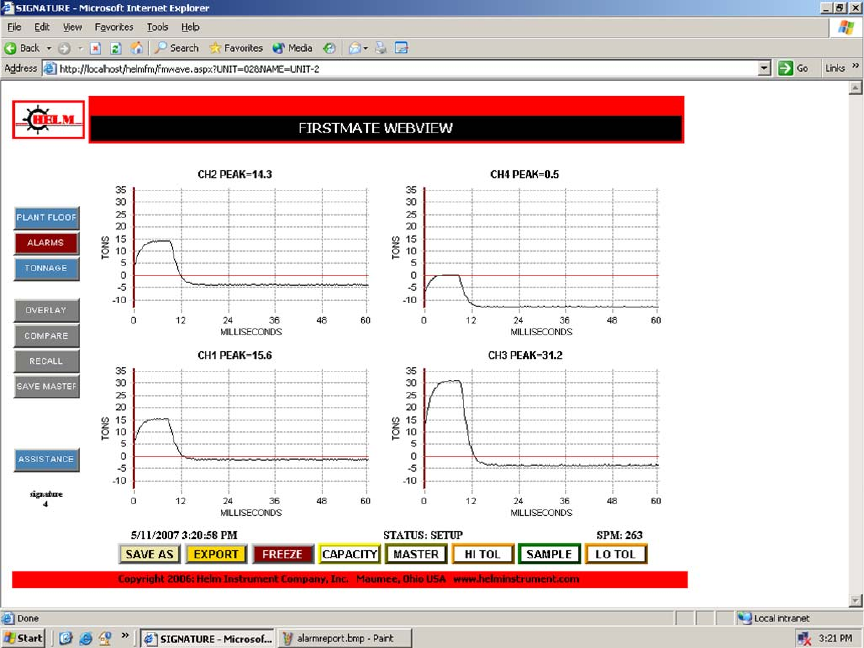
Task: Click the CH1 PEAK=15.6 waveform chart
Action: (x=235, y=434)
